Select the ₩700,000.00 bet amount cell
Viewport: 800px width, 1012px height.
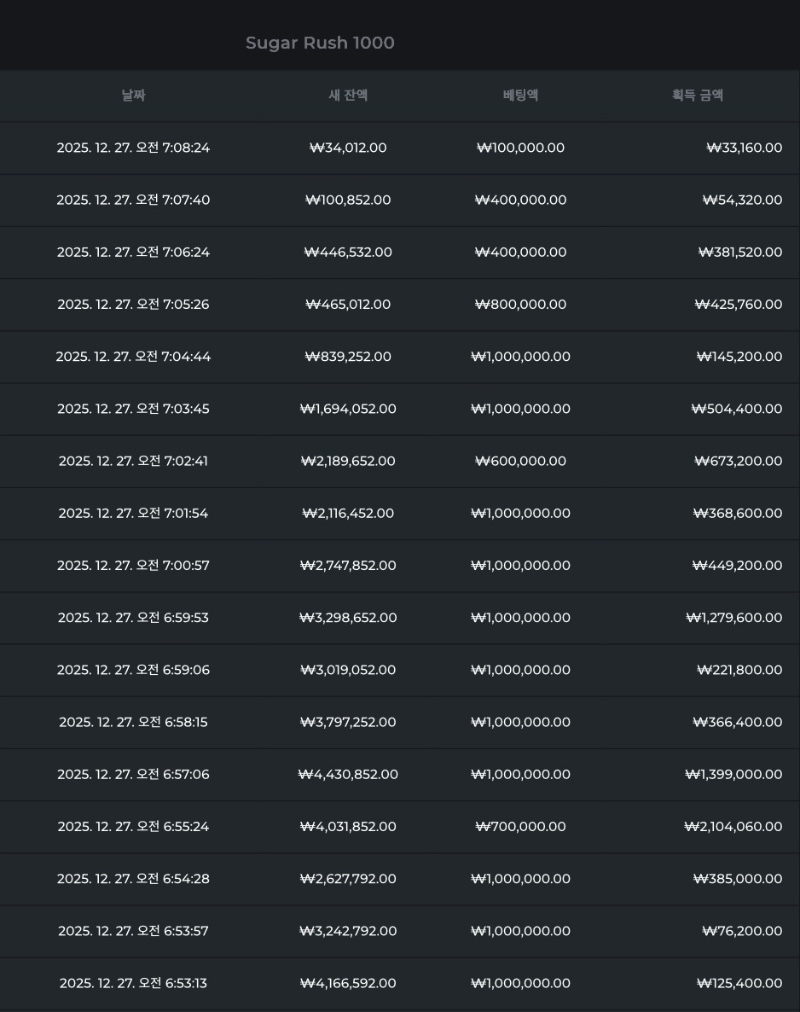[x=520, y=826]
